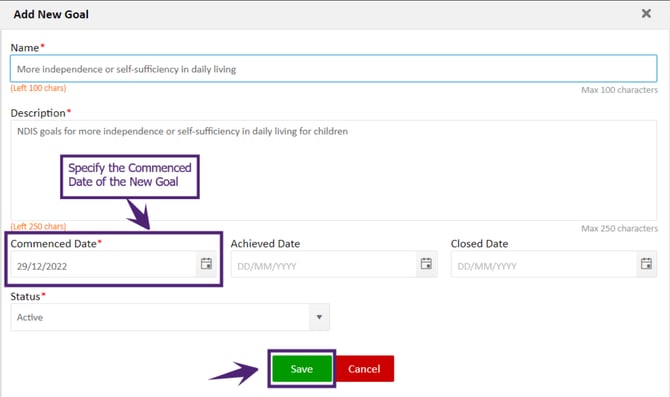Screen dimensions: 670x397
Task: Click the Commenced Date field showing 29/12/2022
Action: tap(103, 265)
